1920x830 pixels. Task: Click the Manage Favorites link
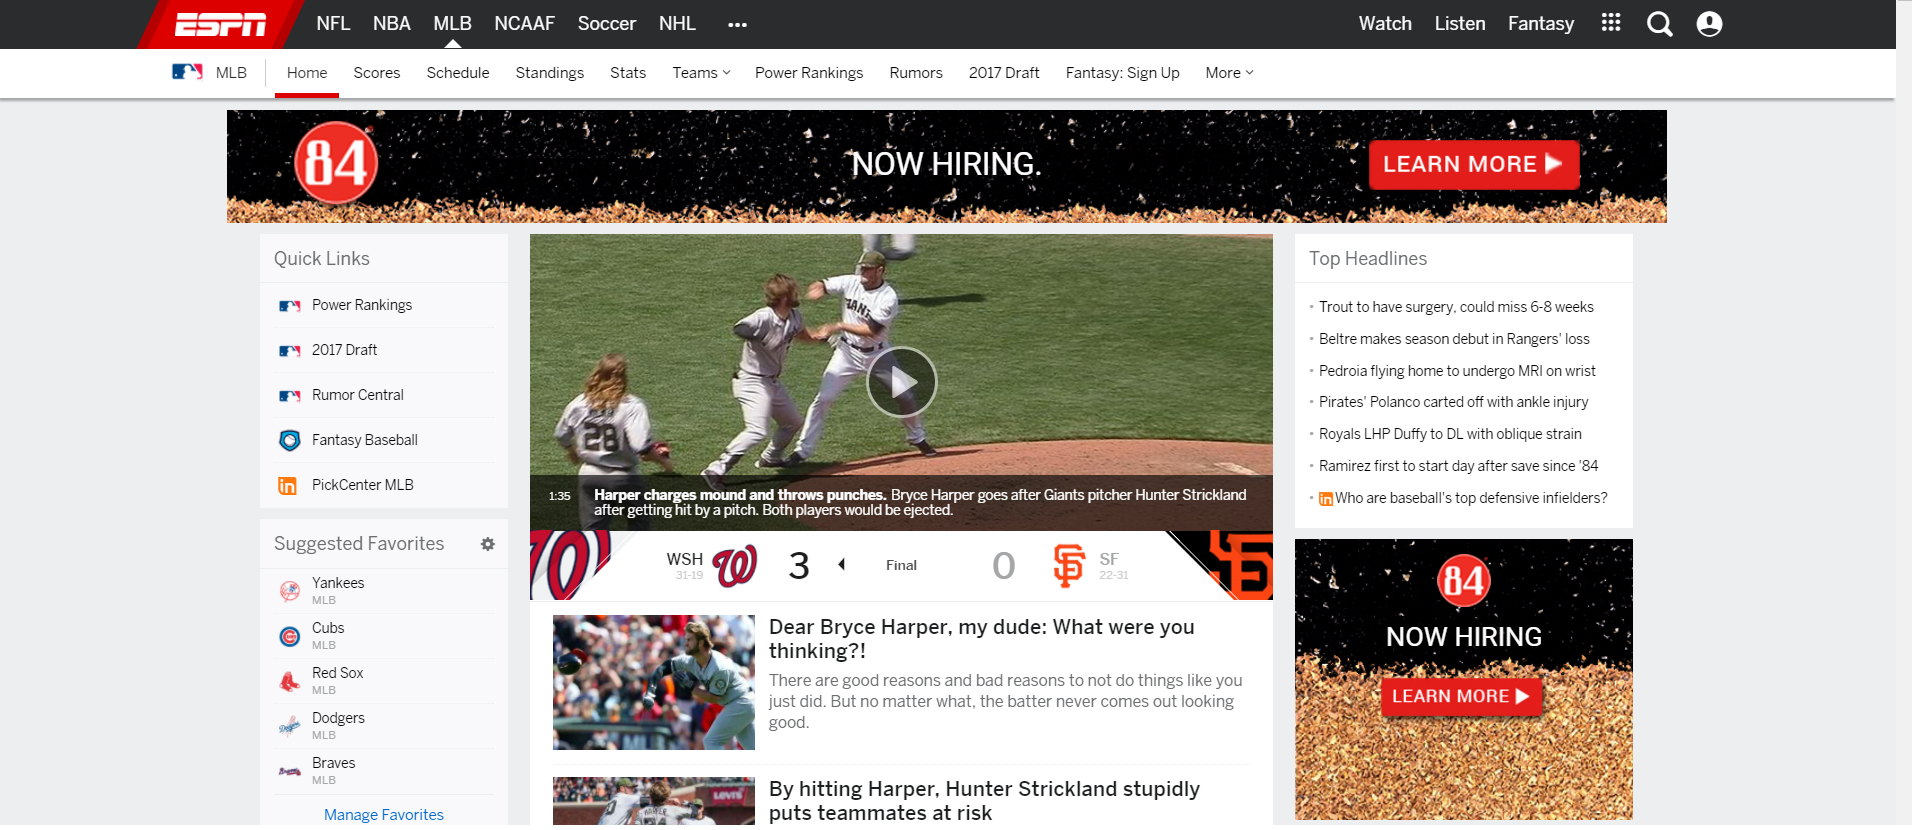tap(384, 815)
